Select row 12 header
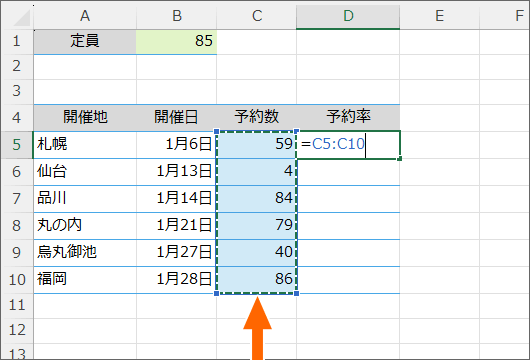This screenshot has width=530, height=360. point(17,331)
